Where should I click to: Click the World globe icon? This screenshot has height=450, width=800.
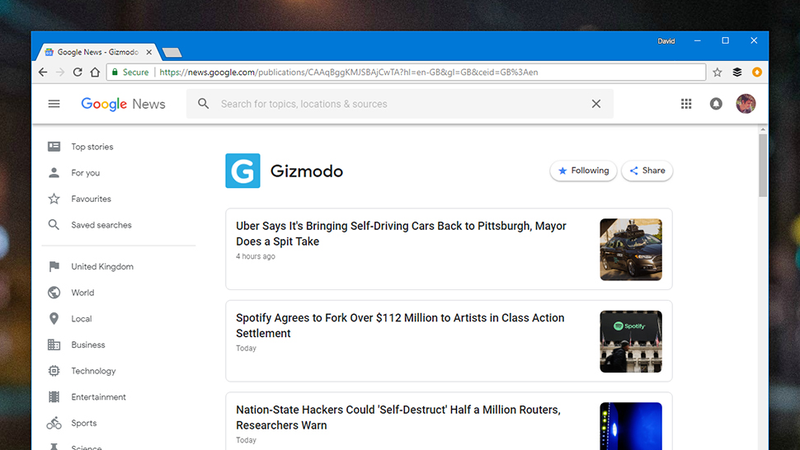coord(54,292)
